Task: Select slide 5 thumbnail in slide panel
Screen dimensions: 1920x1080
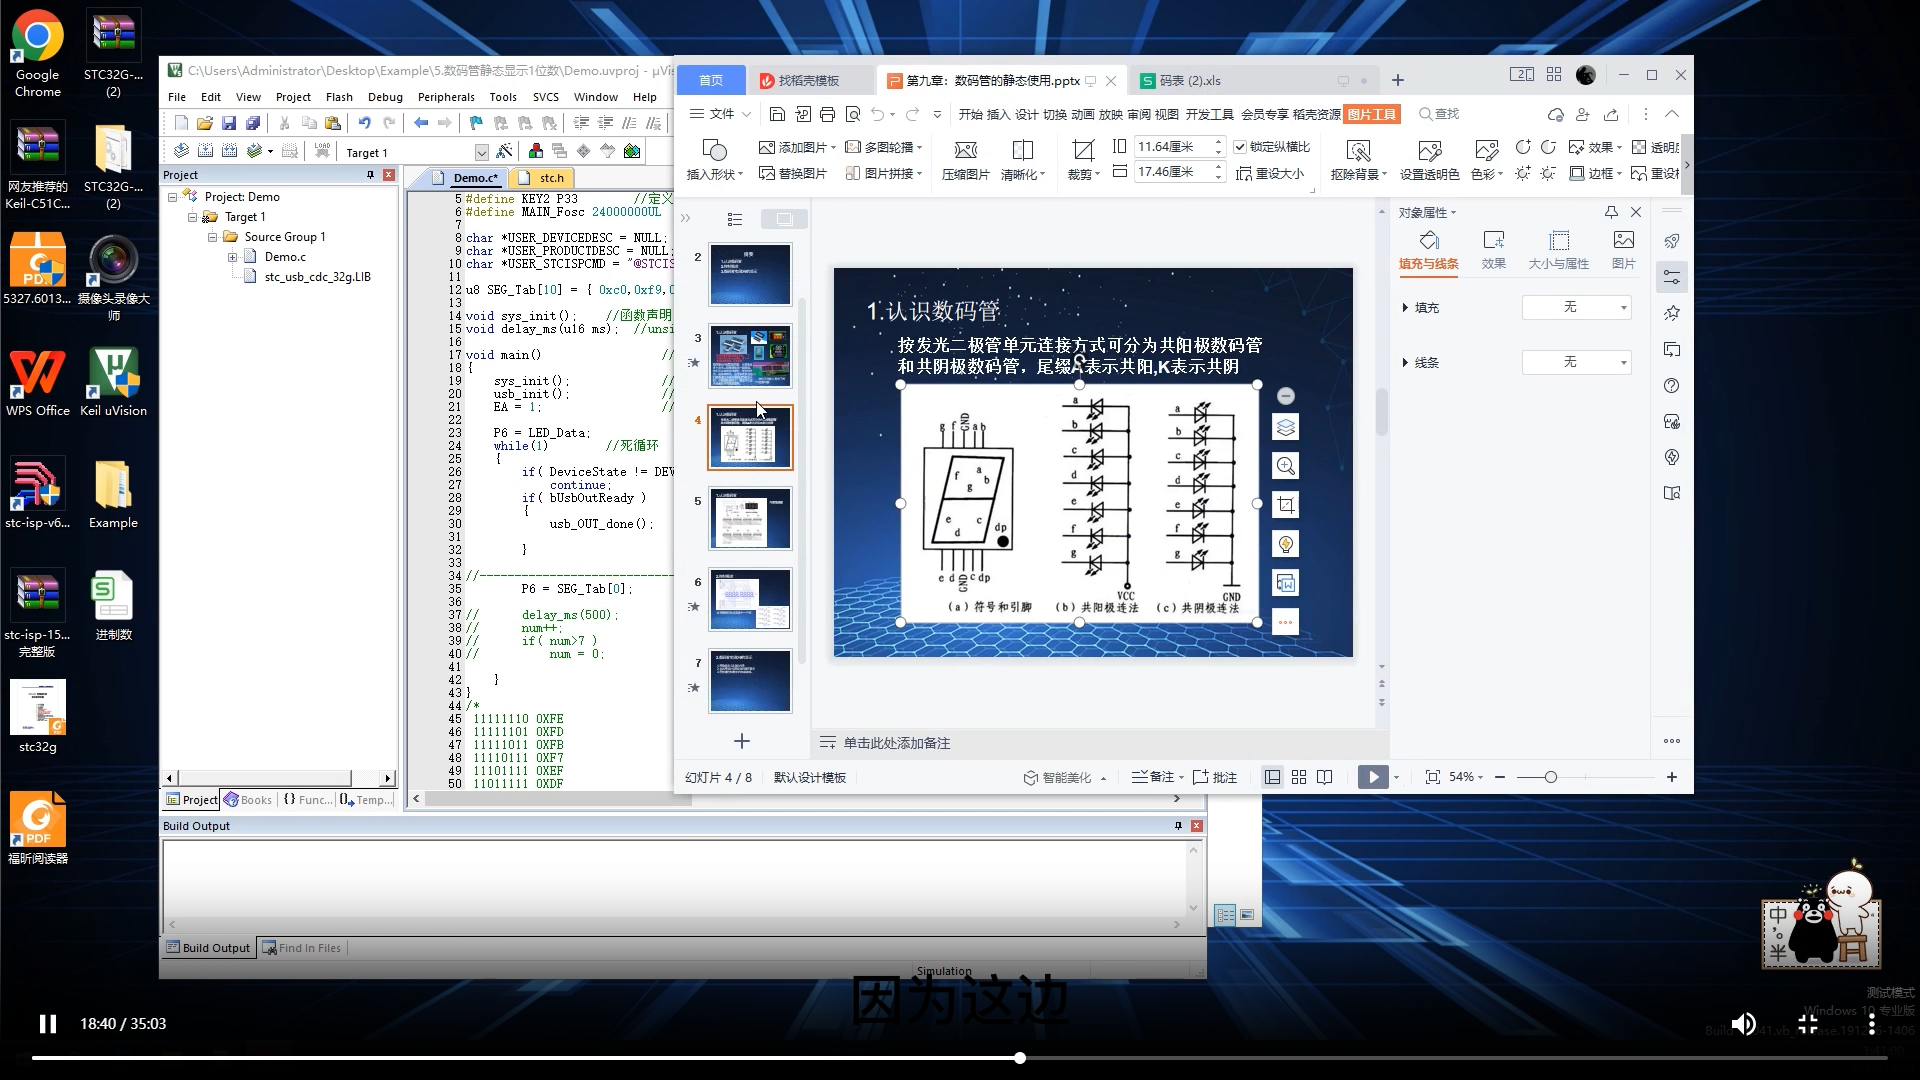Action: click(x=750, y=518)
